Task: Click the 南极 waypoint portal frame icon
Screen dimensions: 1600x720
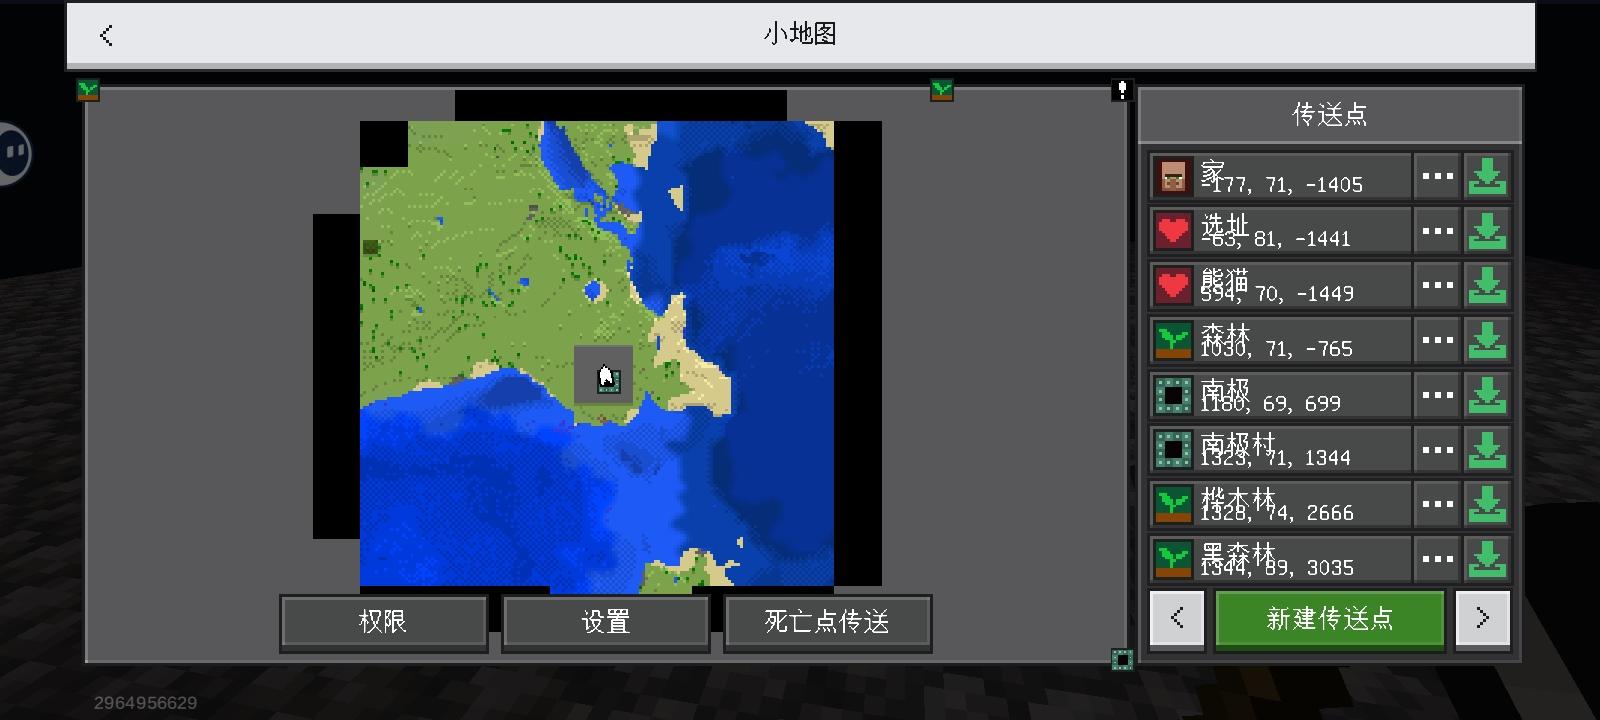Action: (x=1173, y=395)
